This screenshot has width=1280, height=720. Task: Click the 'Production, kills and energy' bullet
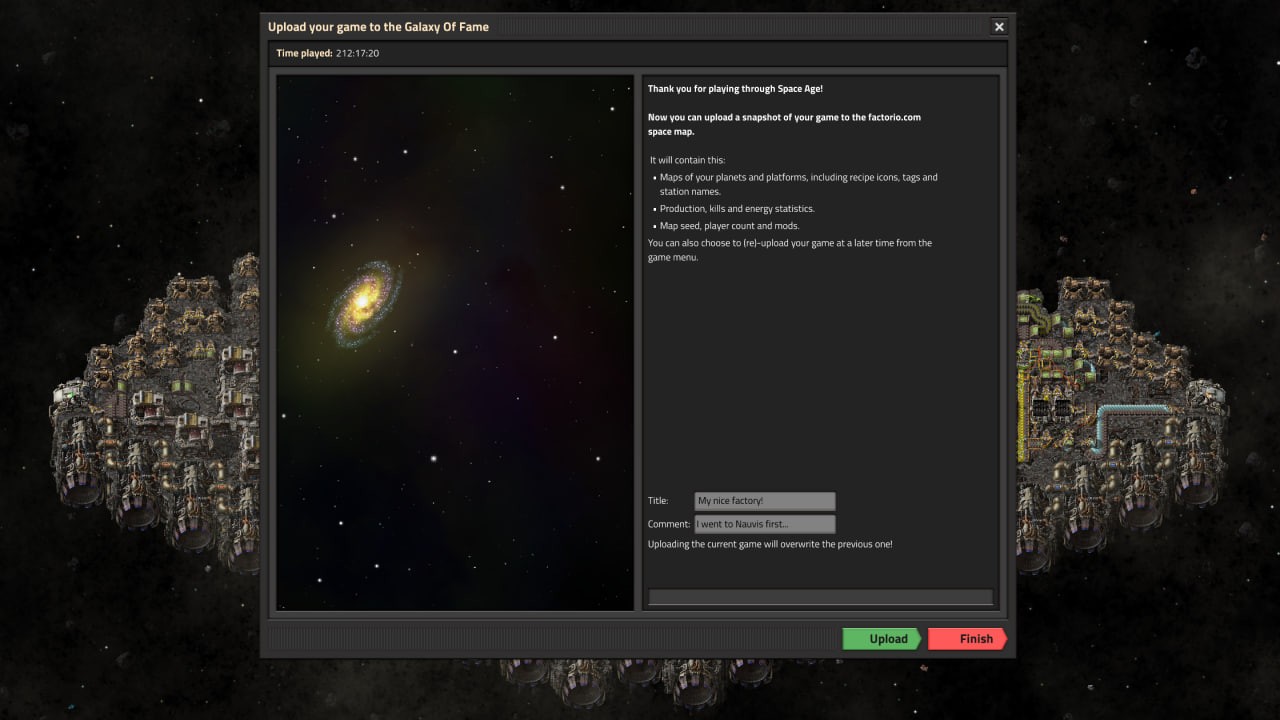pyautogui.click(x=737, y=209)
